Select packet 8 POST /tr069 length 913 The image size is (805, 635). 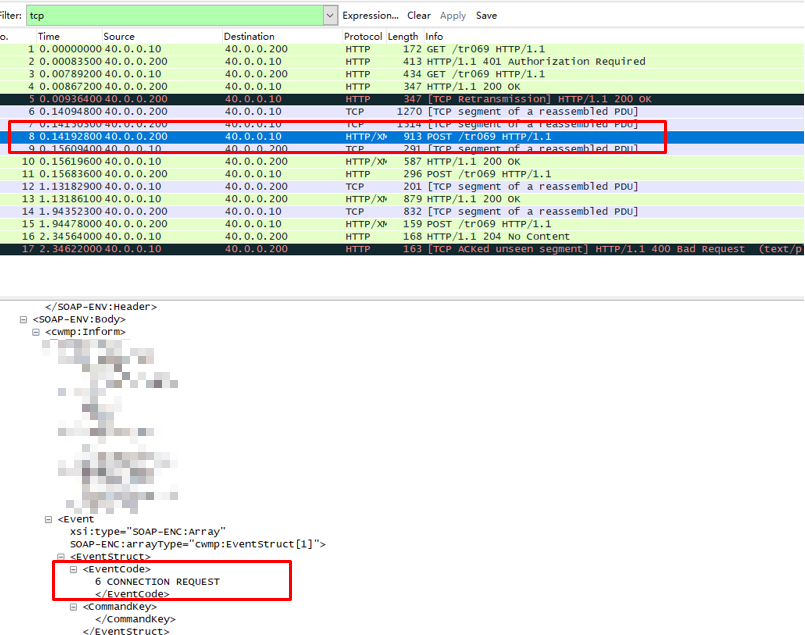(402, 137)
